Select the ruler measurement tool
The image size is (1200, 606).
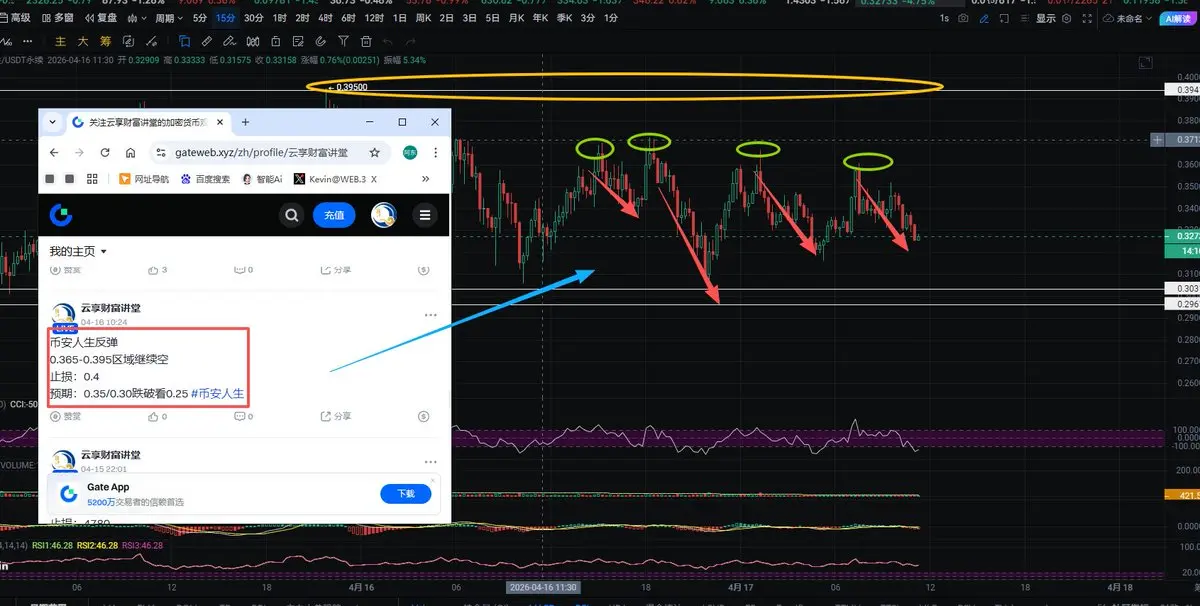207,41
